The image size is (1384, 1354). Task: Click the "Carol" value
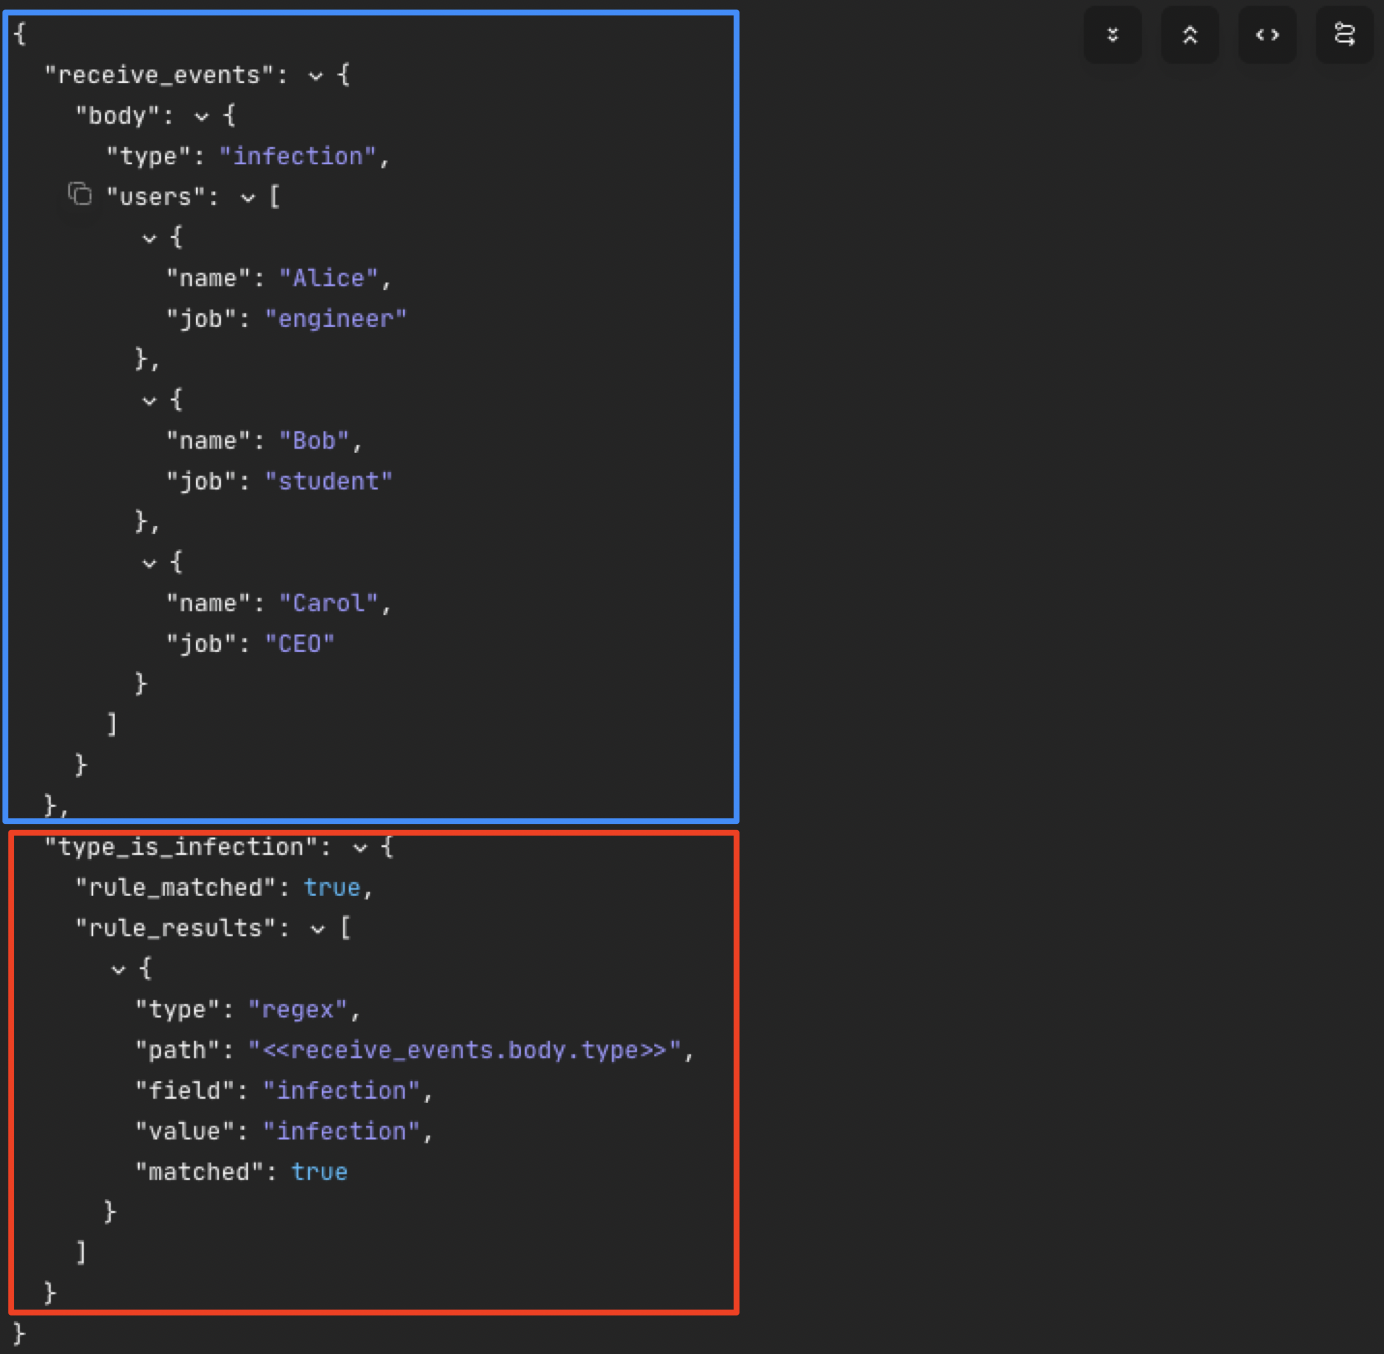point(328,604)
